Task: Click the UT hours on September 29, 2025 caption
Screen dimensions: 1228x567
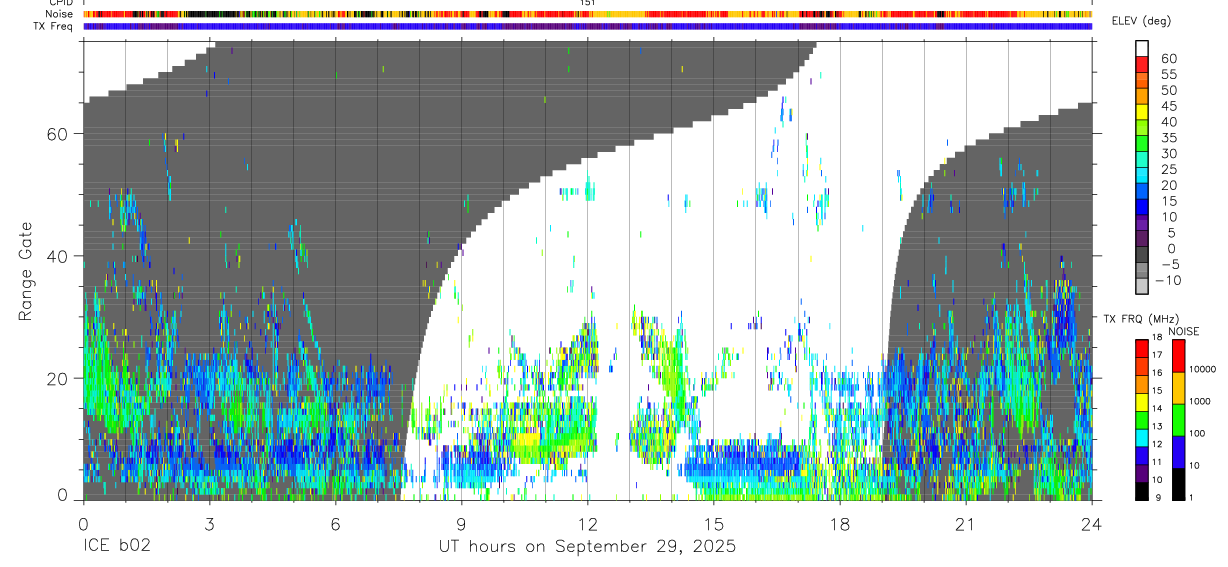Action: click(588, 547)
